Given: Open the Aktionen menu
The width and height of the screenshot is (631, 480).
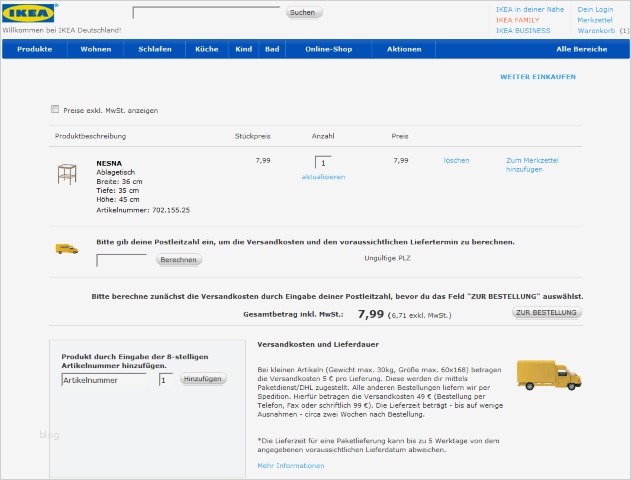Looking at the screenshot, I should pyautogui.click(x=404, y=49).
